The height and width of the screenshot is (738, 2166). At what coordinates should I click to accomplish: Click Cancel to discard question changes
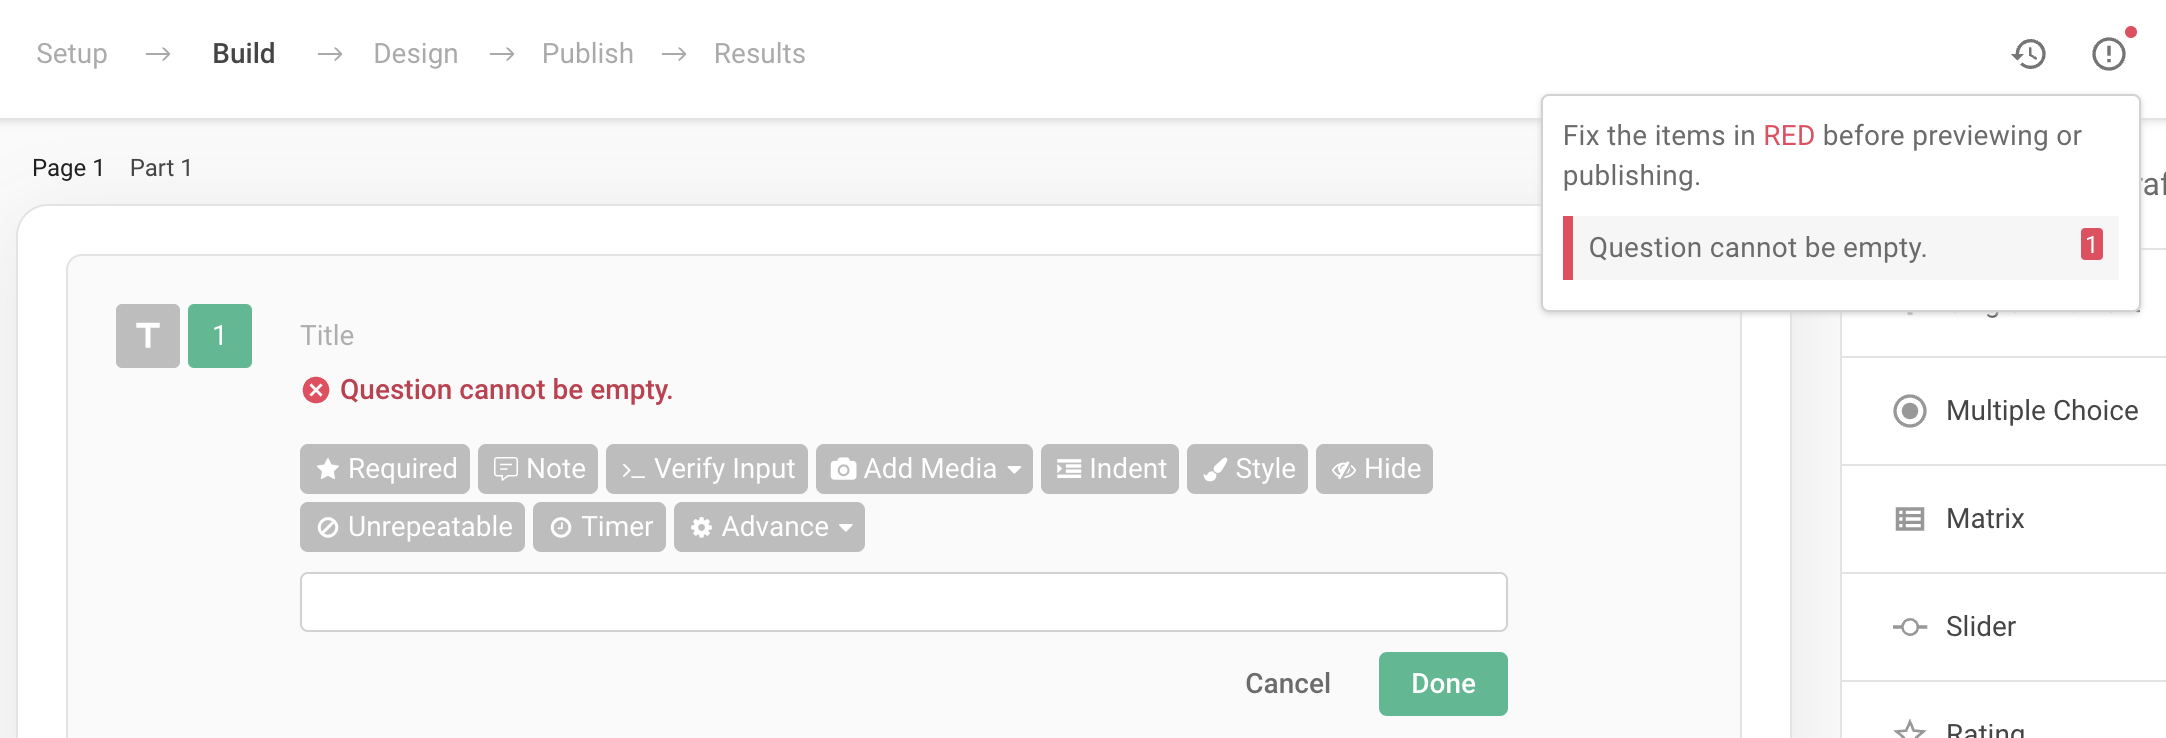1287,683
